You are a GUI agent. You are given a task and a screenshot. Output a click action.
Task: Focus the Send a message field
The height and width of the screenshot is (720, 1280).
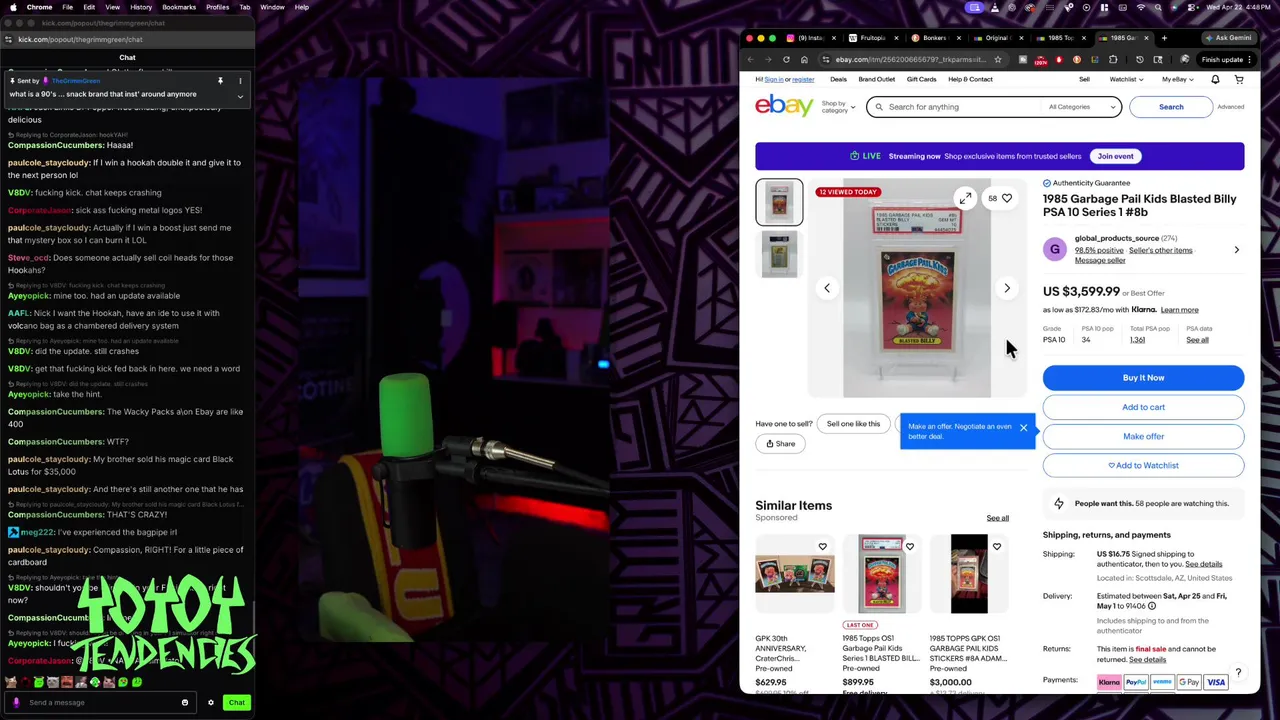pyautogui.click(x=100, y=702)
